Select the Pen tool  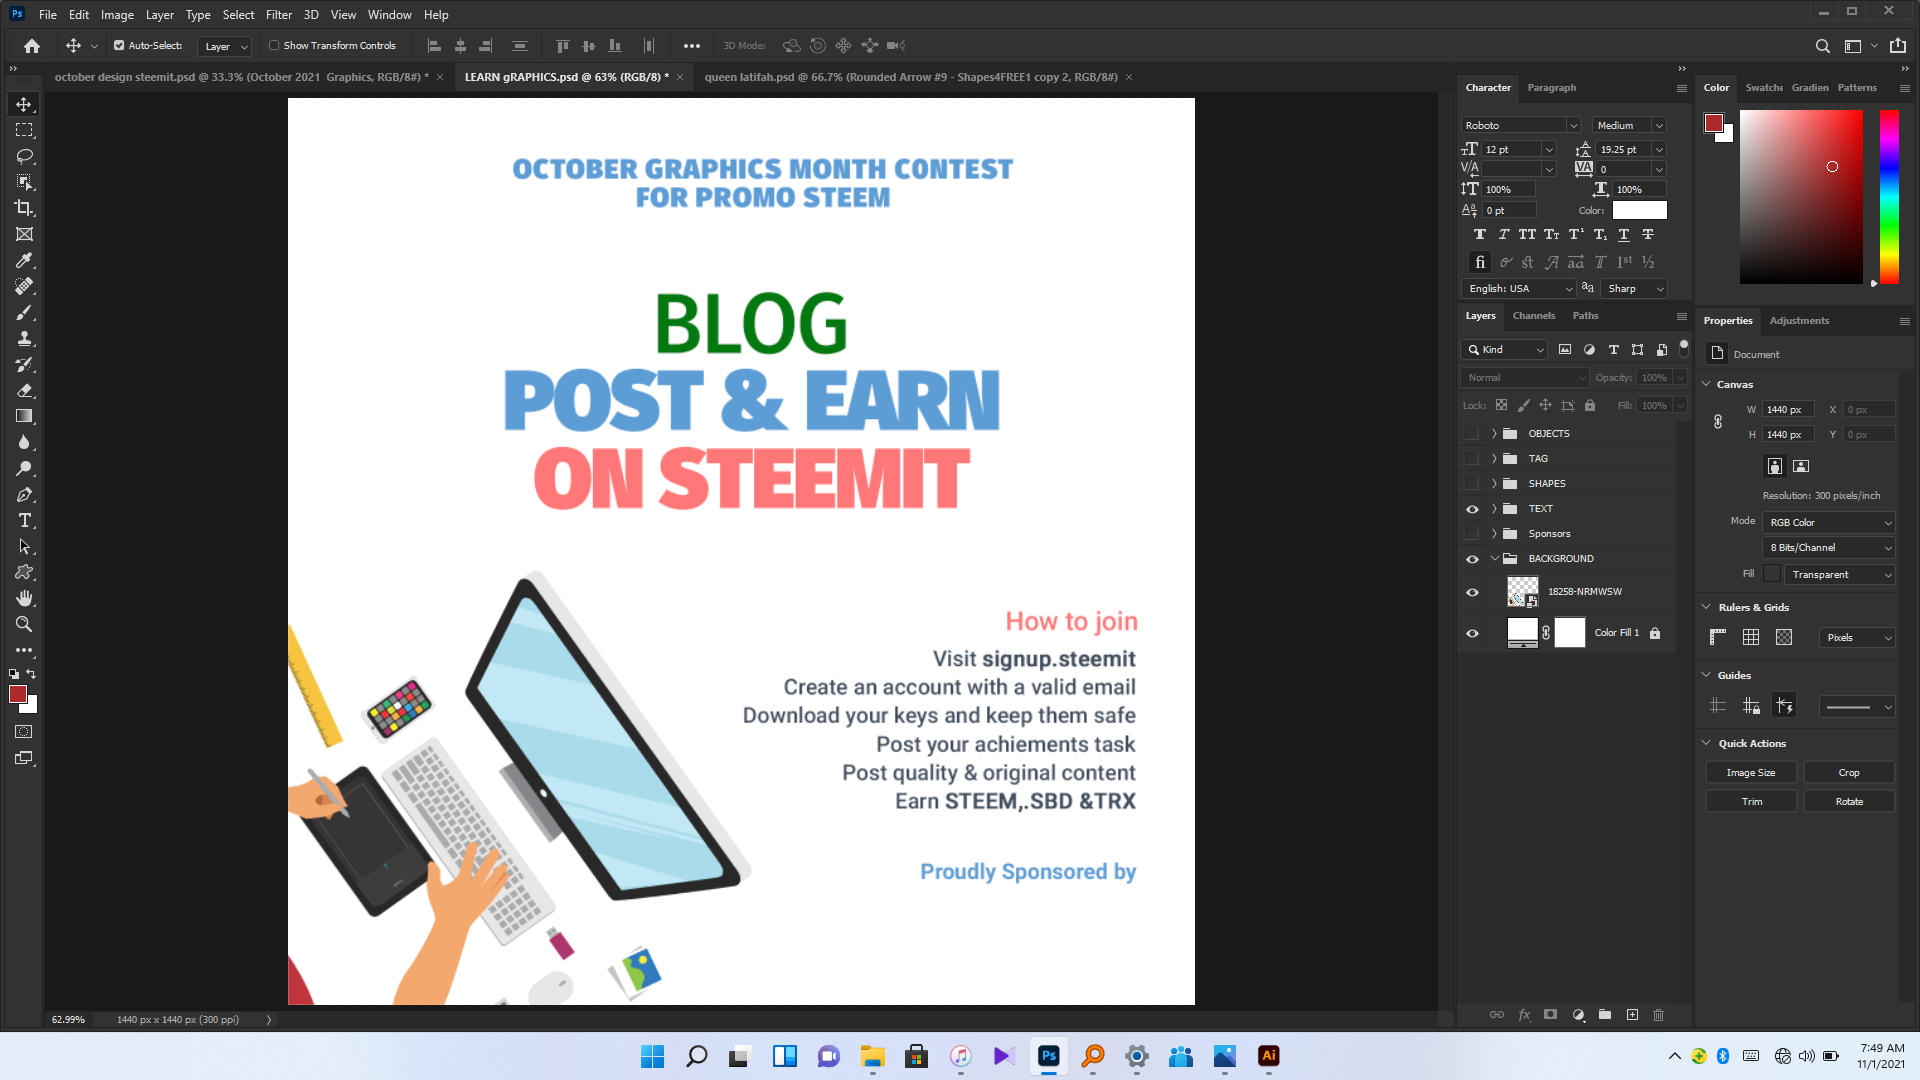click(24, 494)
